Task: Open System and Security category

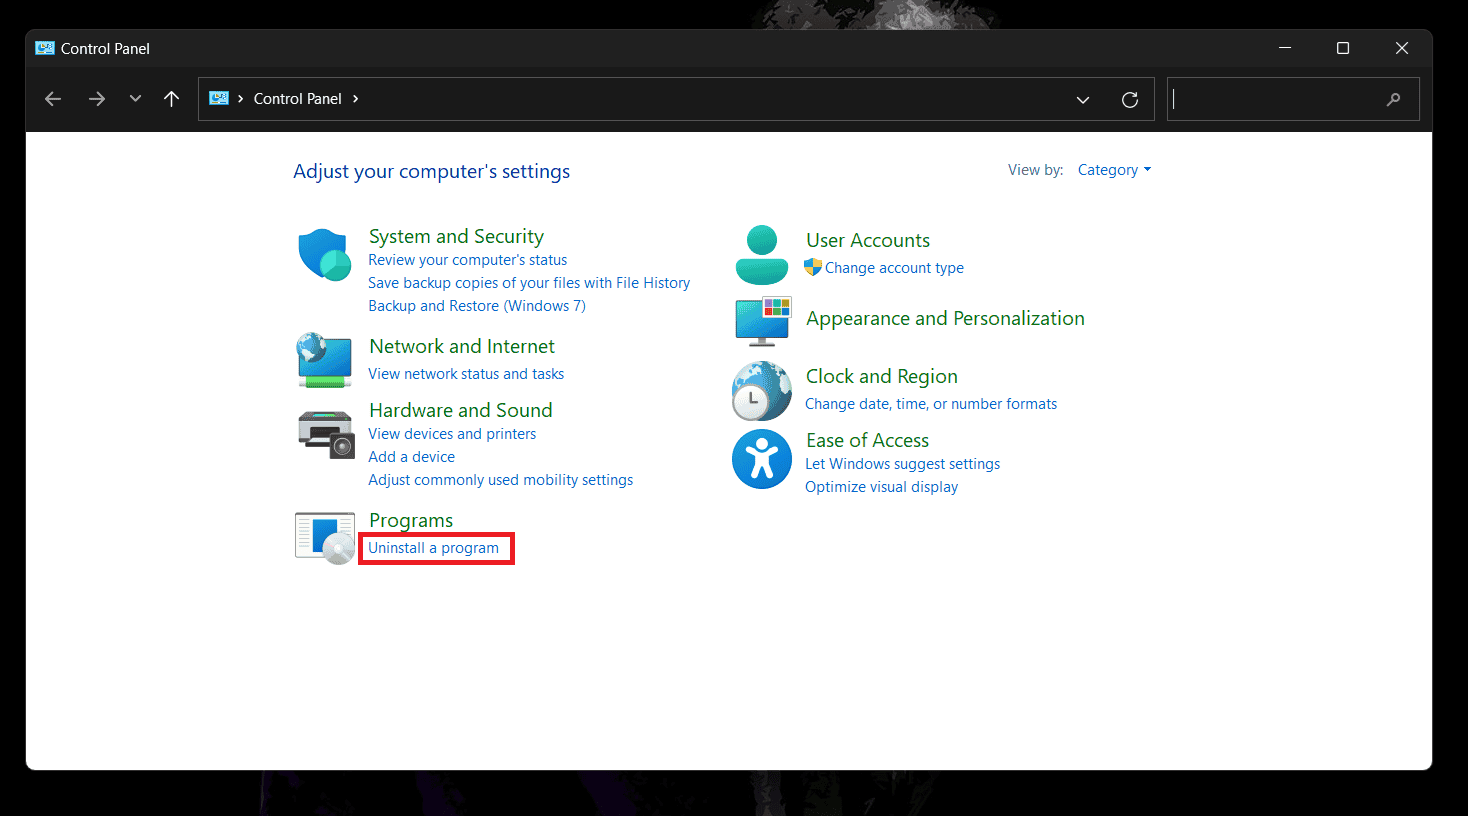Action: point(456,236)
